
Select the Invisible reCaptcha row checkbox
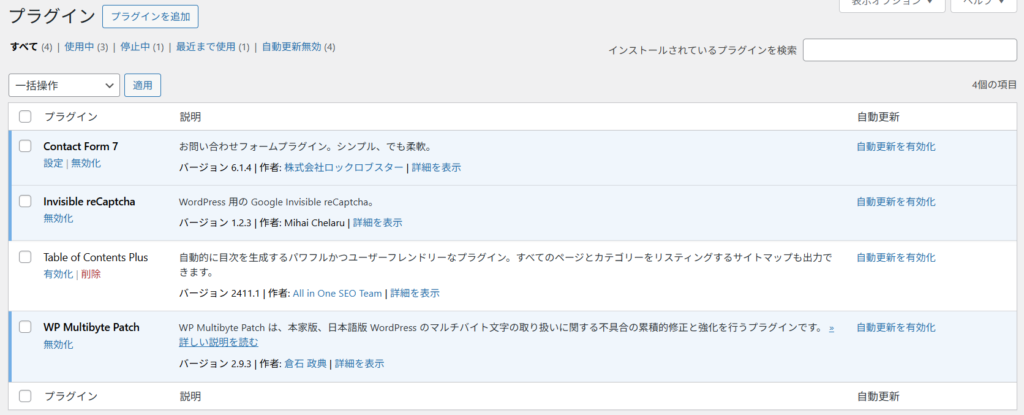click(x=25, y=201)
